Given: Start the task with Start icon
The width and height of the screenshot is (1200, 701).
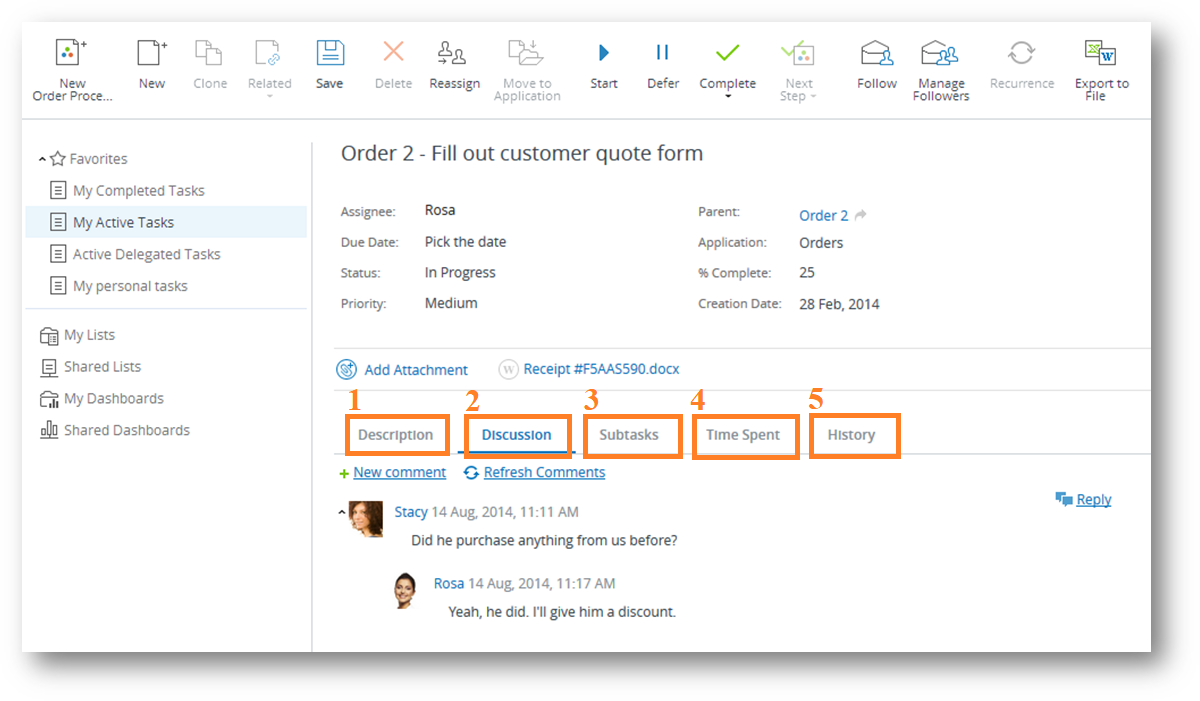Looking at the screenshot, I should 603,54.
